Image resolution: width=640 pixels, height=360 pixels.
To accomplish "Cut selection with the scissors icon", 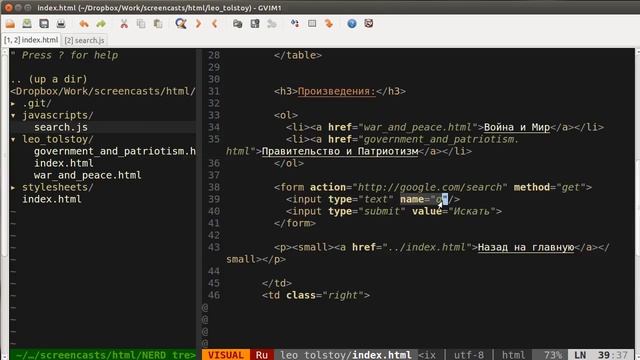I will coord(124,24).
